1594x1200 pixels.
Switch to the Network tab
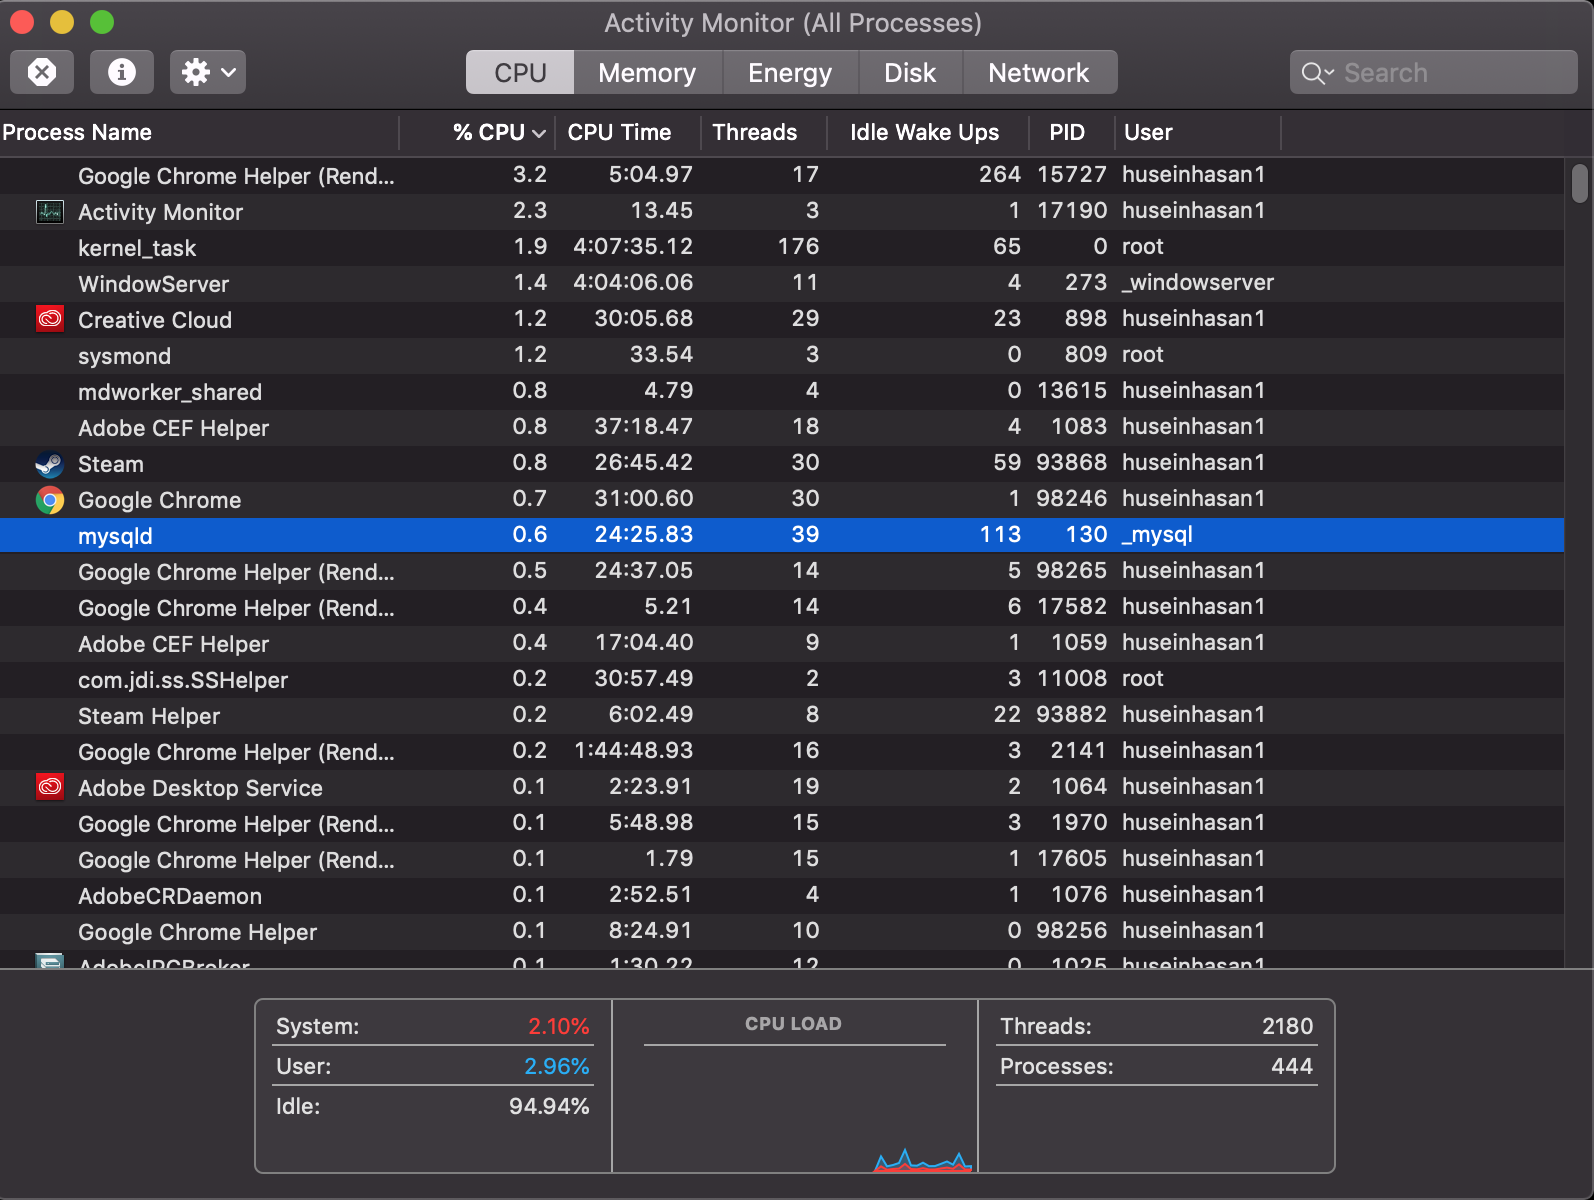click(1039, 72)
